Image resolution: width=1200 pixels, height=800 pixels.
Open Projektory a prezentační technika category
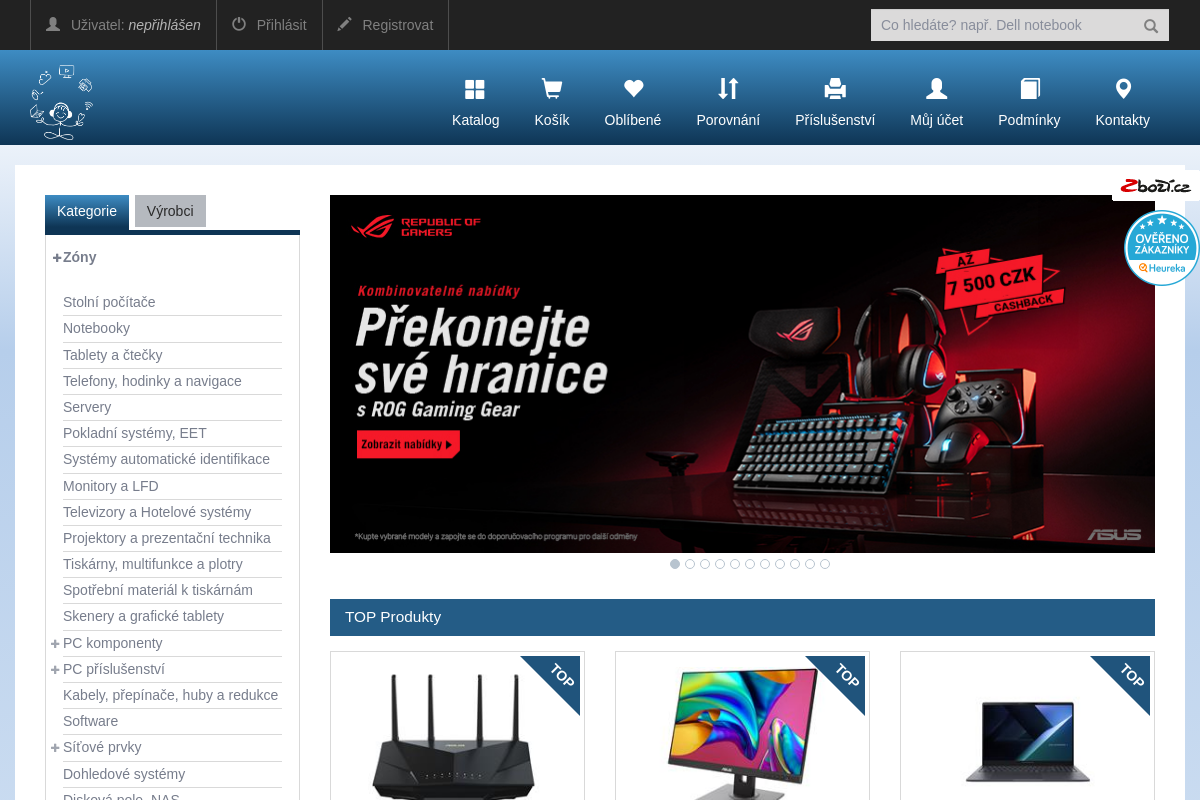pos(167,538)
